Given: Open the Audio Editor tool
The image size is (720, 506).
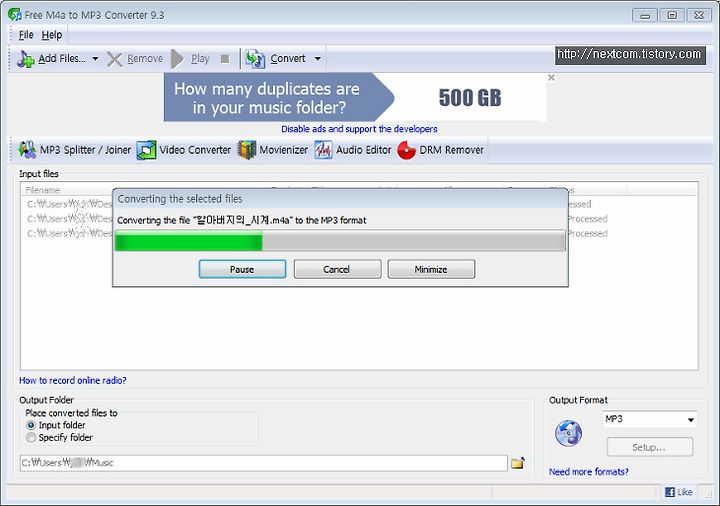Looking at the screenshot, I should click(x=353, y=150).
